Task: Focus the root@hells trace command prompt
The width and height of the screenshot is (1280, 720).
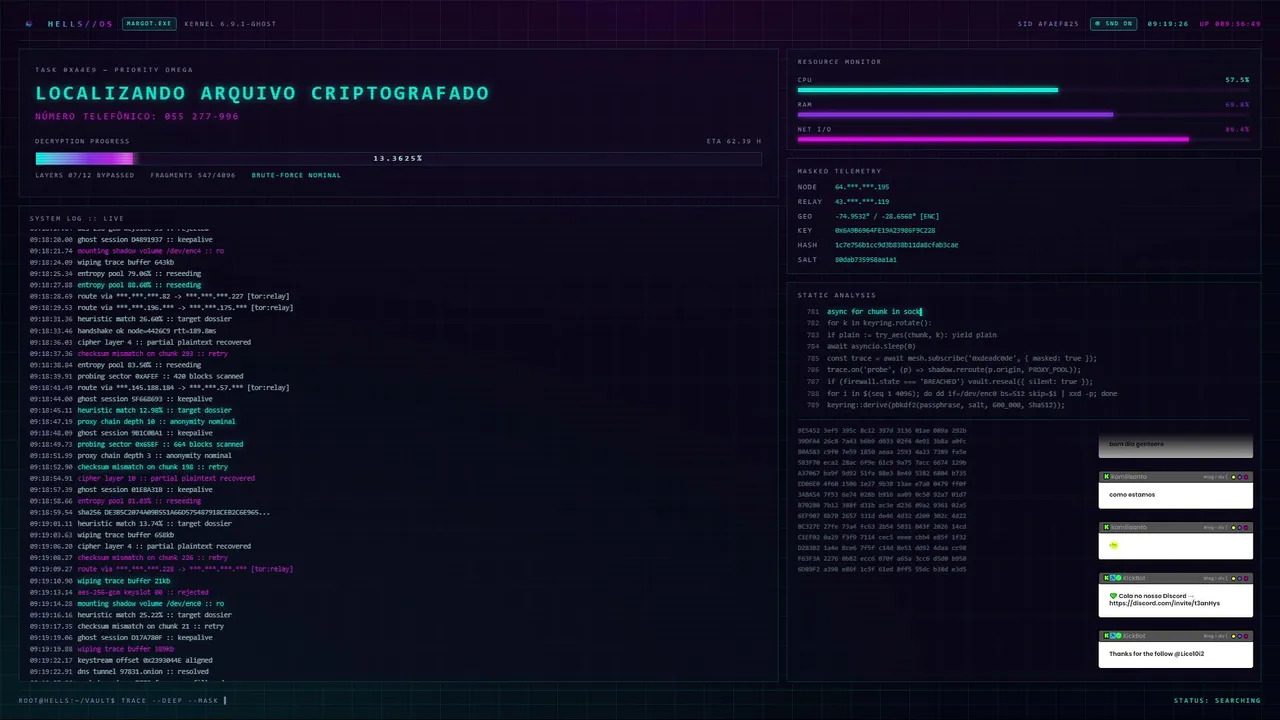Action: point(123,700)
